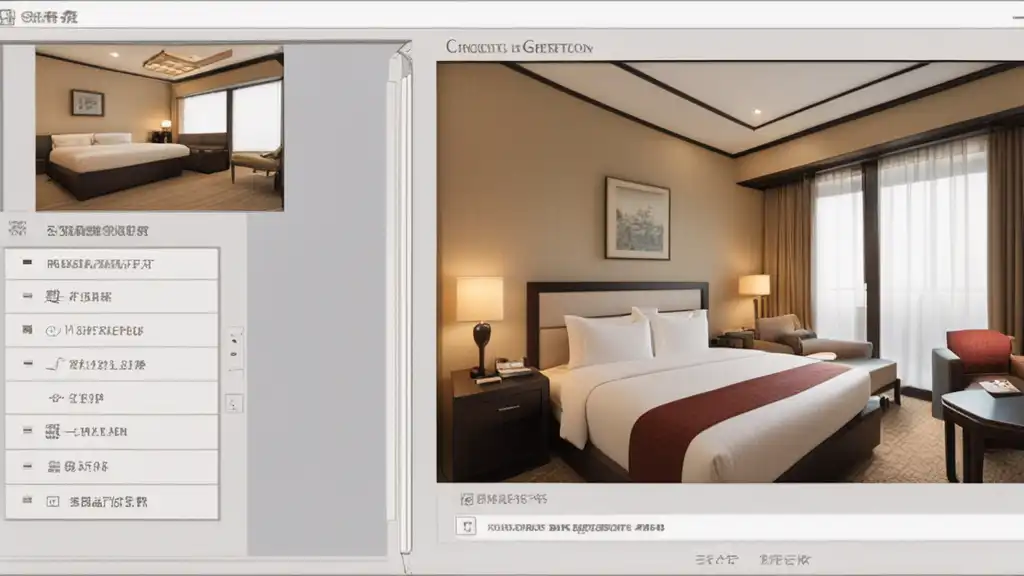The height and width of the screenshot is (576, 1024).
Task: Click the vertical slider control beside the list
Action: click(235, 349)
